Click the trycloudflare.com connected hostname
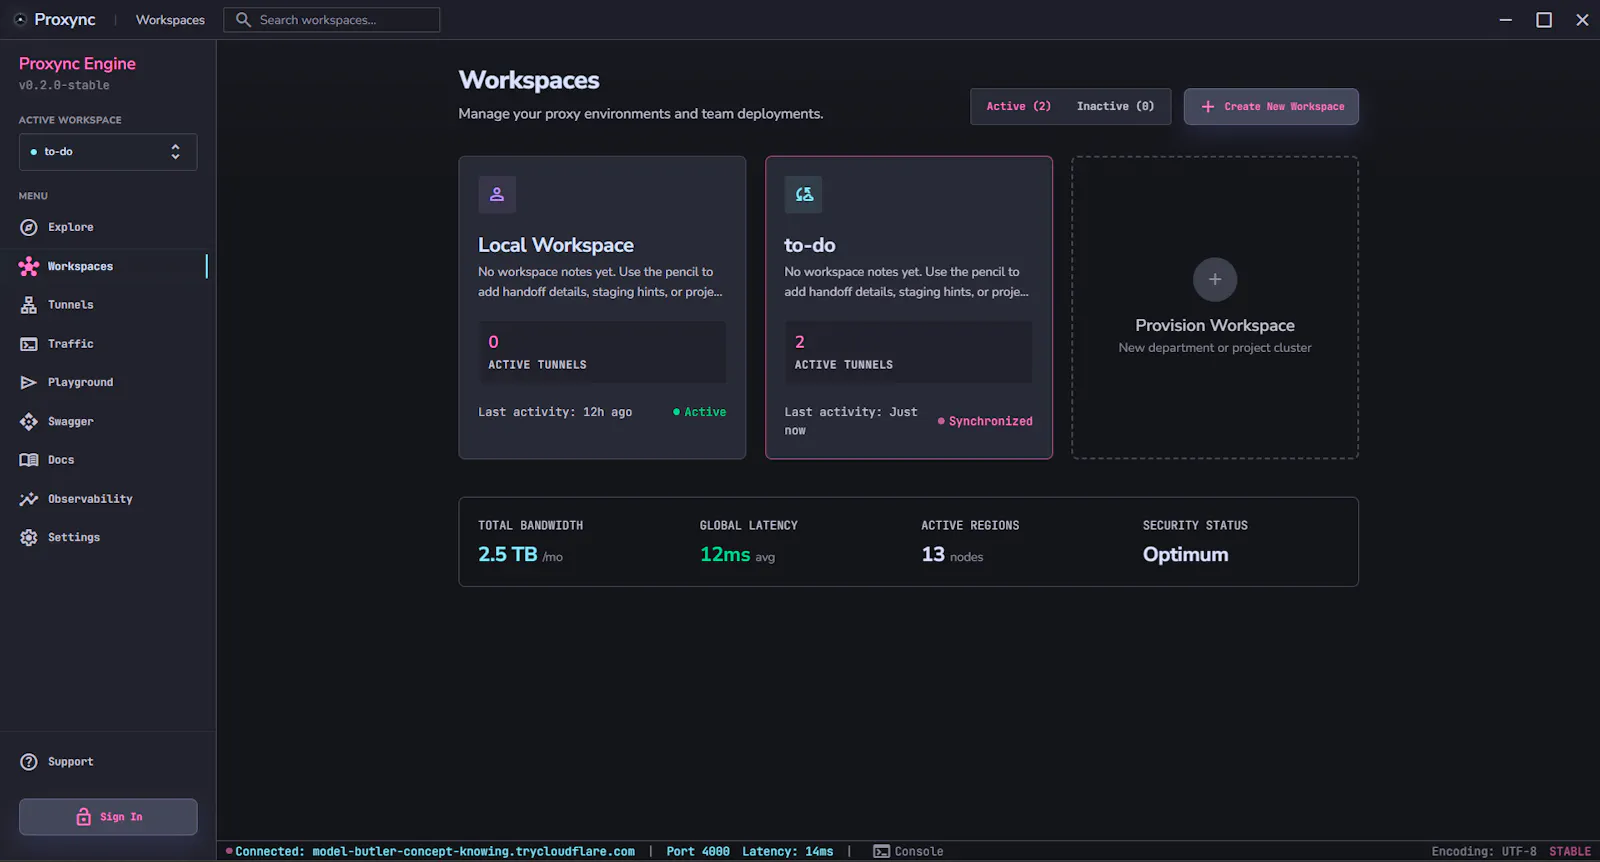 473,852
